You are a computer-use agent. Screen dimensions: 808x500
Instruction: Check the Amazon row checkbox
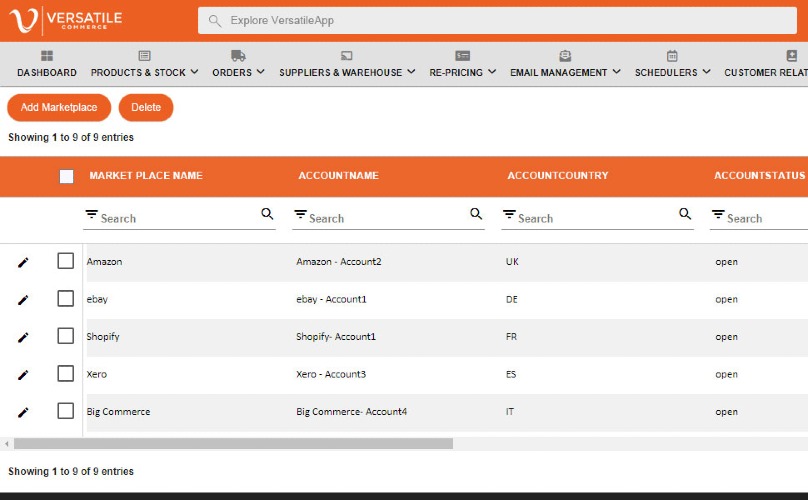(65, 261)
